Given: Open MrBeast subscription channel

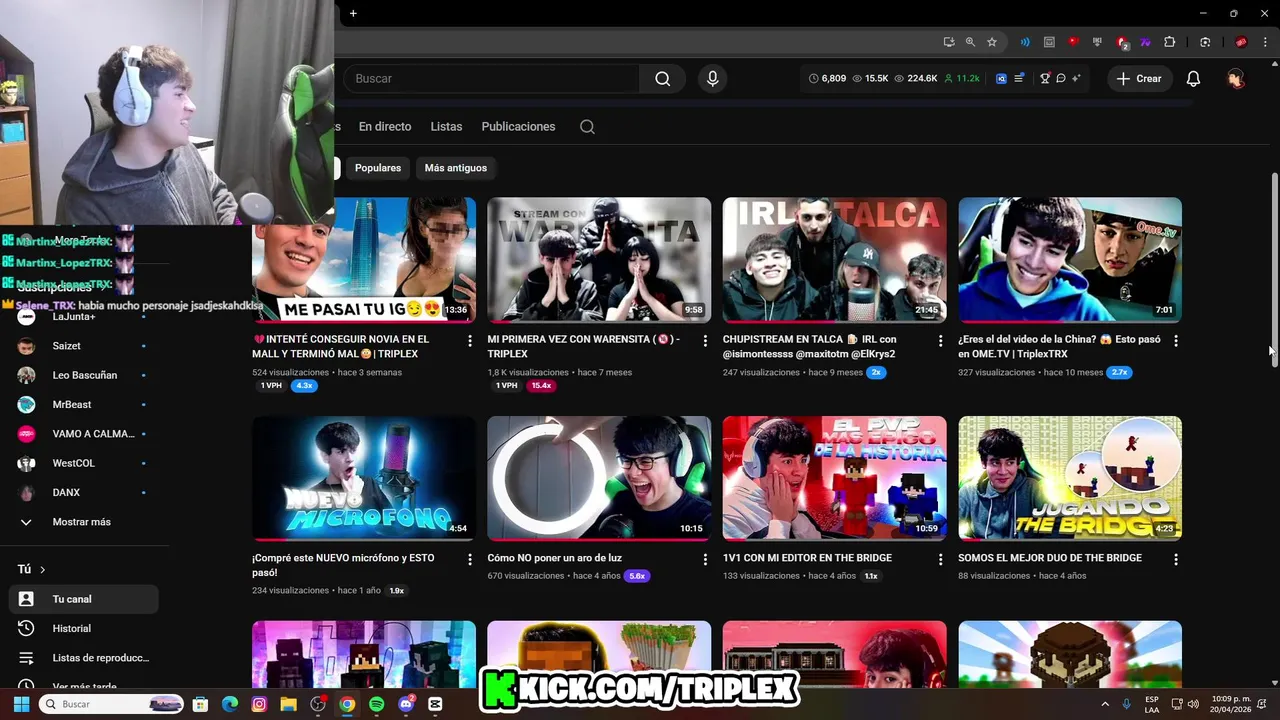Looking at the screenshot, I should (84, 404).
